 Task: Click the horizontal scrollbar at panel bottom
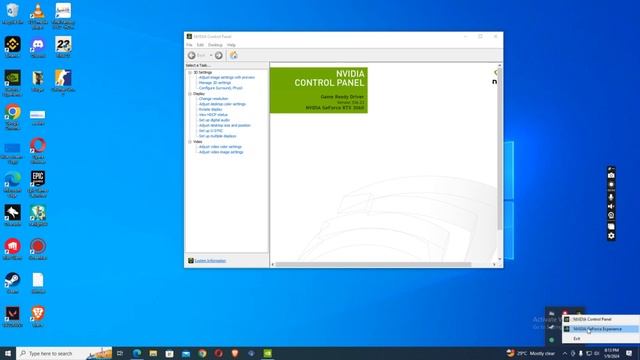click(x=373, y=264)
